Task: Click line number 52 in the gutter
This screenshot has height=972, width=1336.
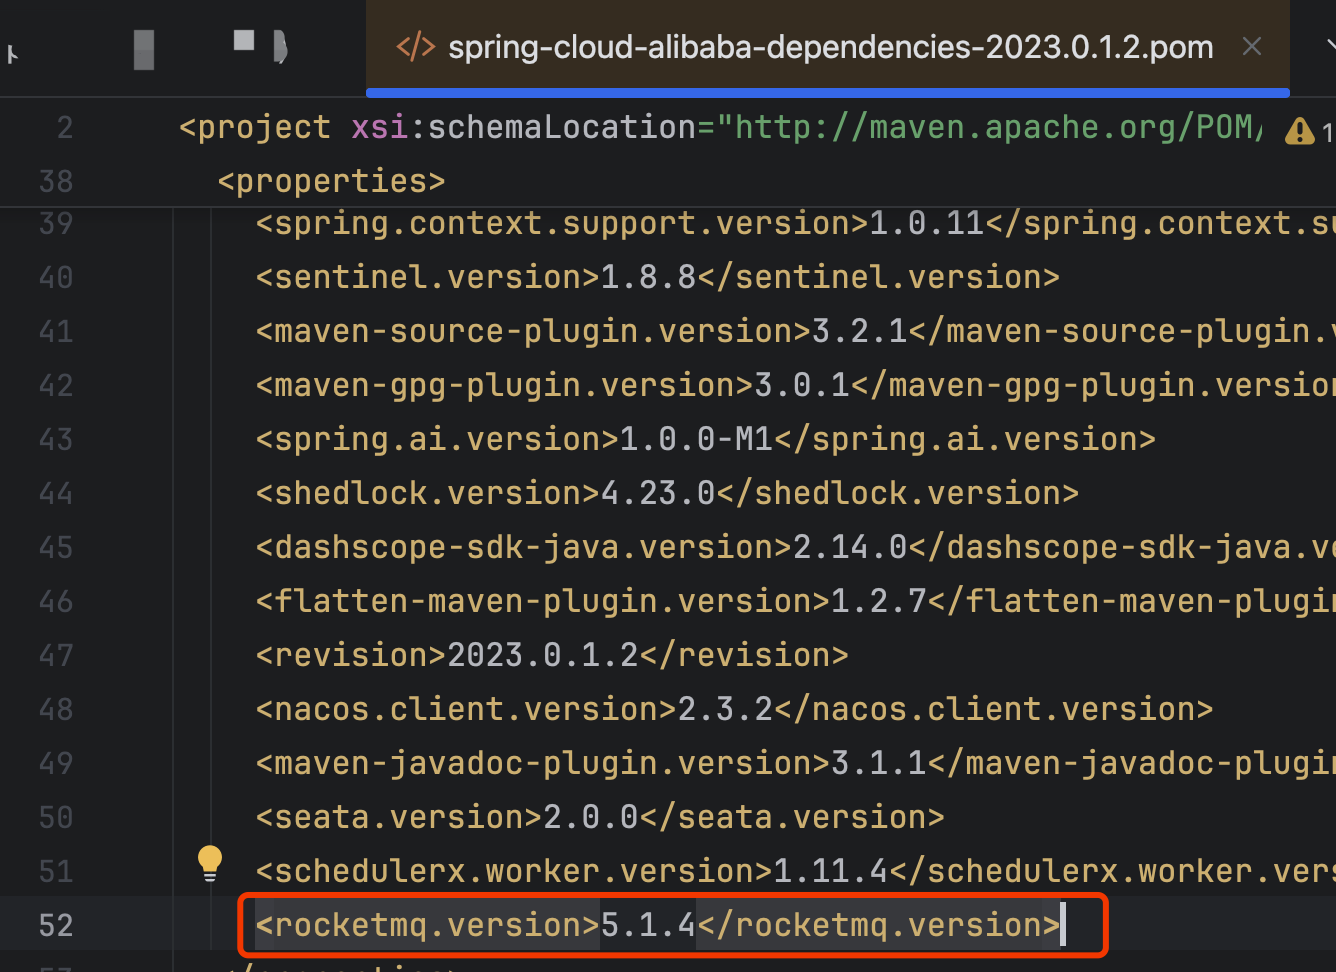Action: click(55, 925)
